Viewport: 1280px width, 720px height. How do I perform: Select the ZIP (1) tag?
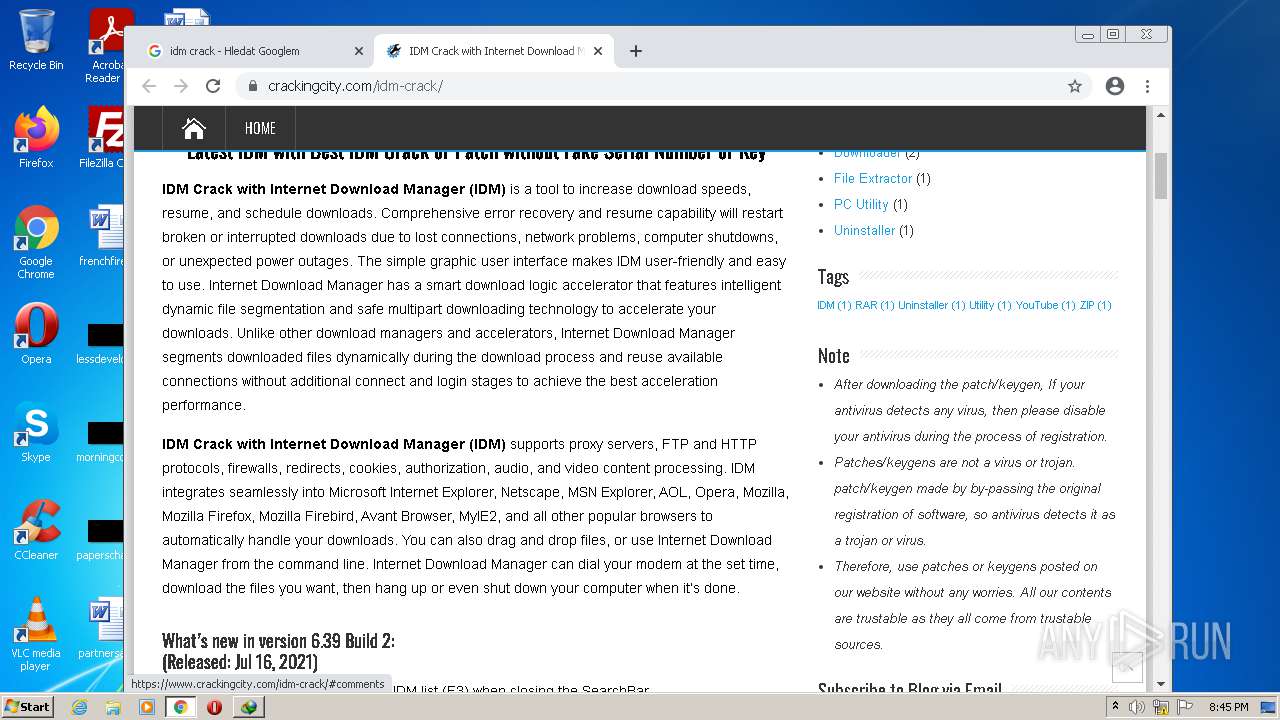[x=1095, y=305]
